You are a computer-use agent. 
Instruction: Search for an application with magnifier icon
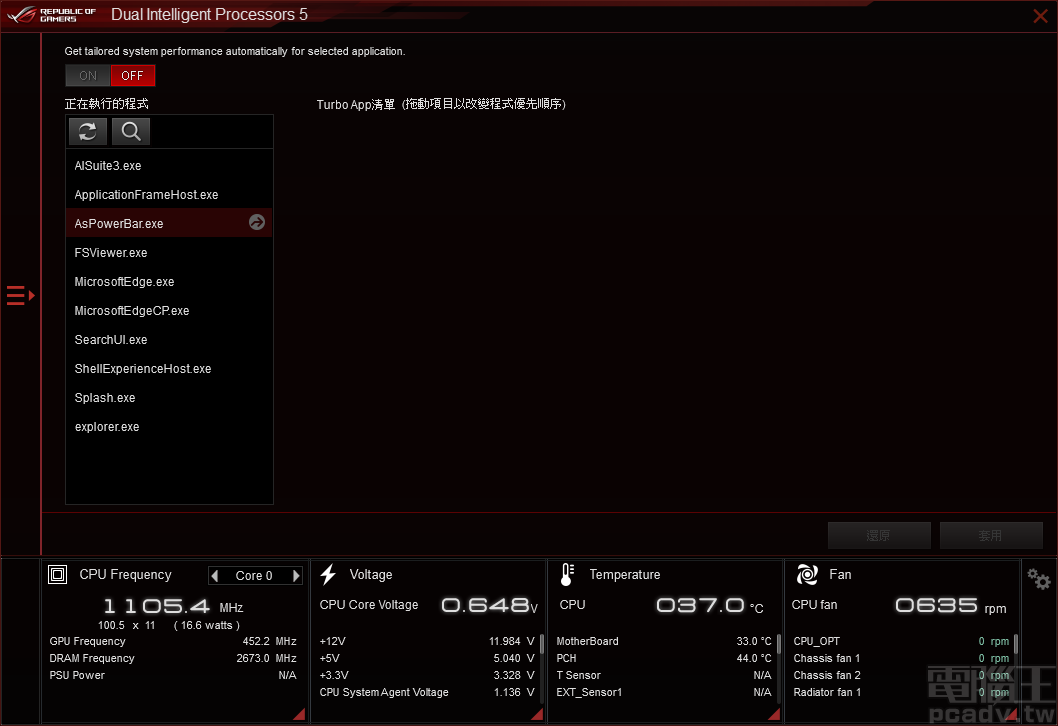coord(131,131)
